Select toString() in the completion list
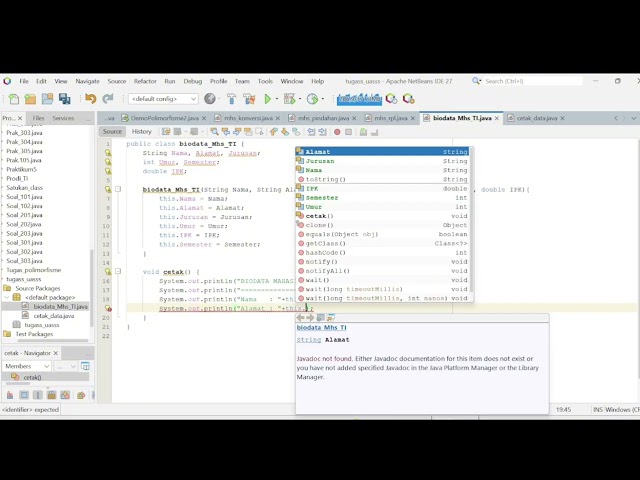The height and width of the screenshot is (480, 640). (x=382, y=179)
